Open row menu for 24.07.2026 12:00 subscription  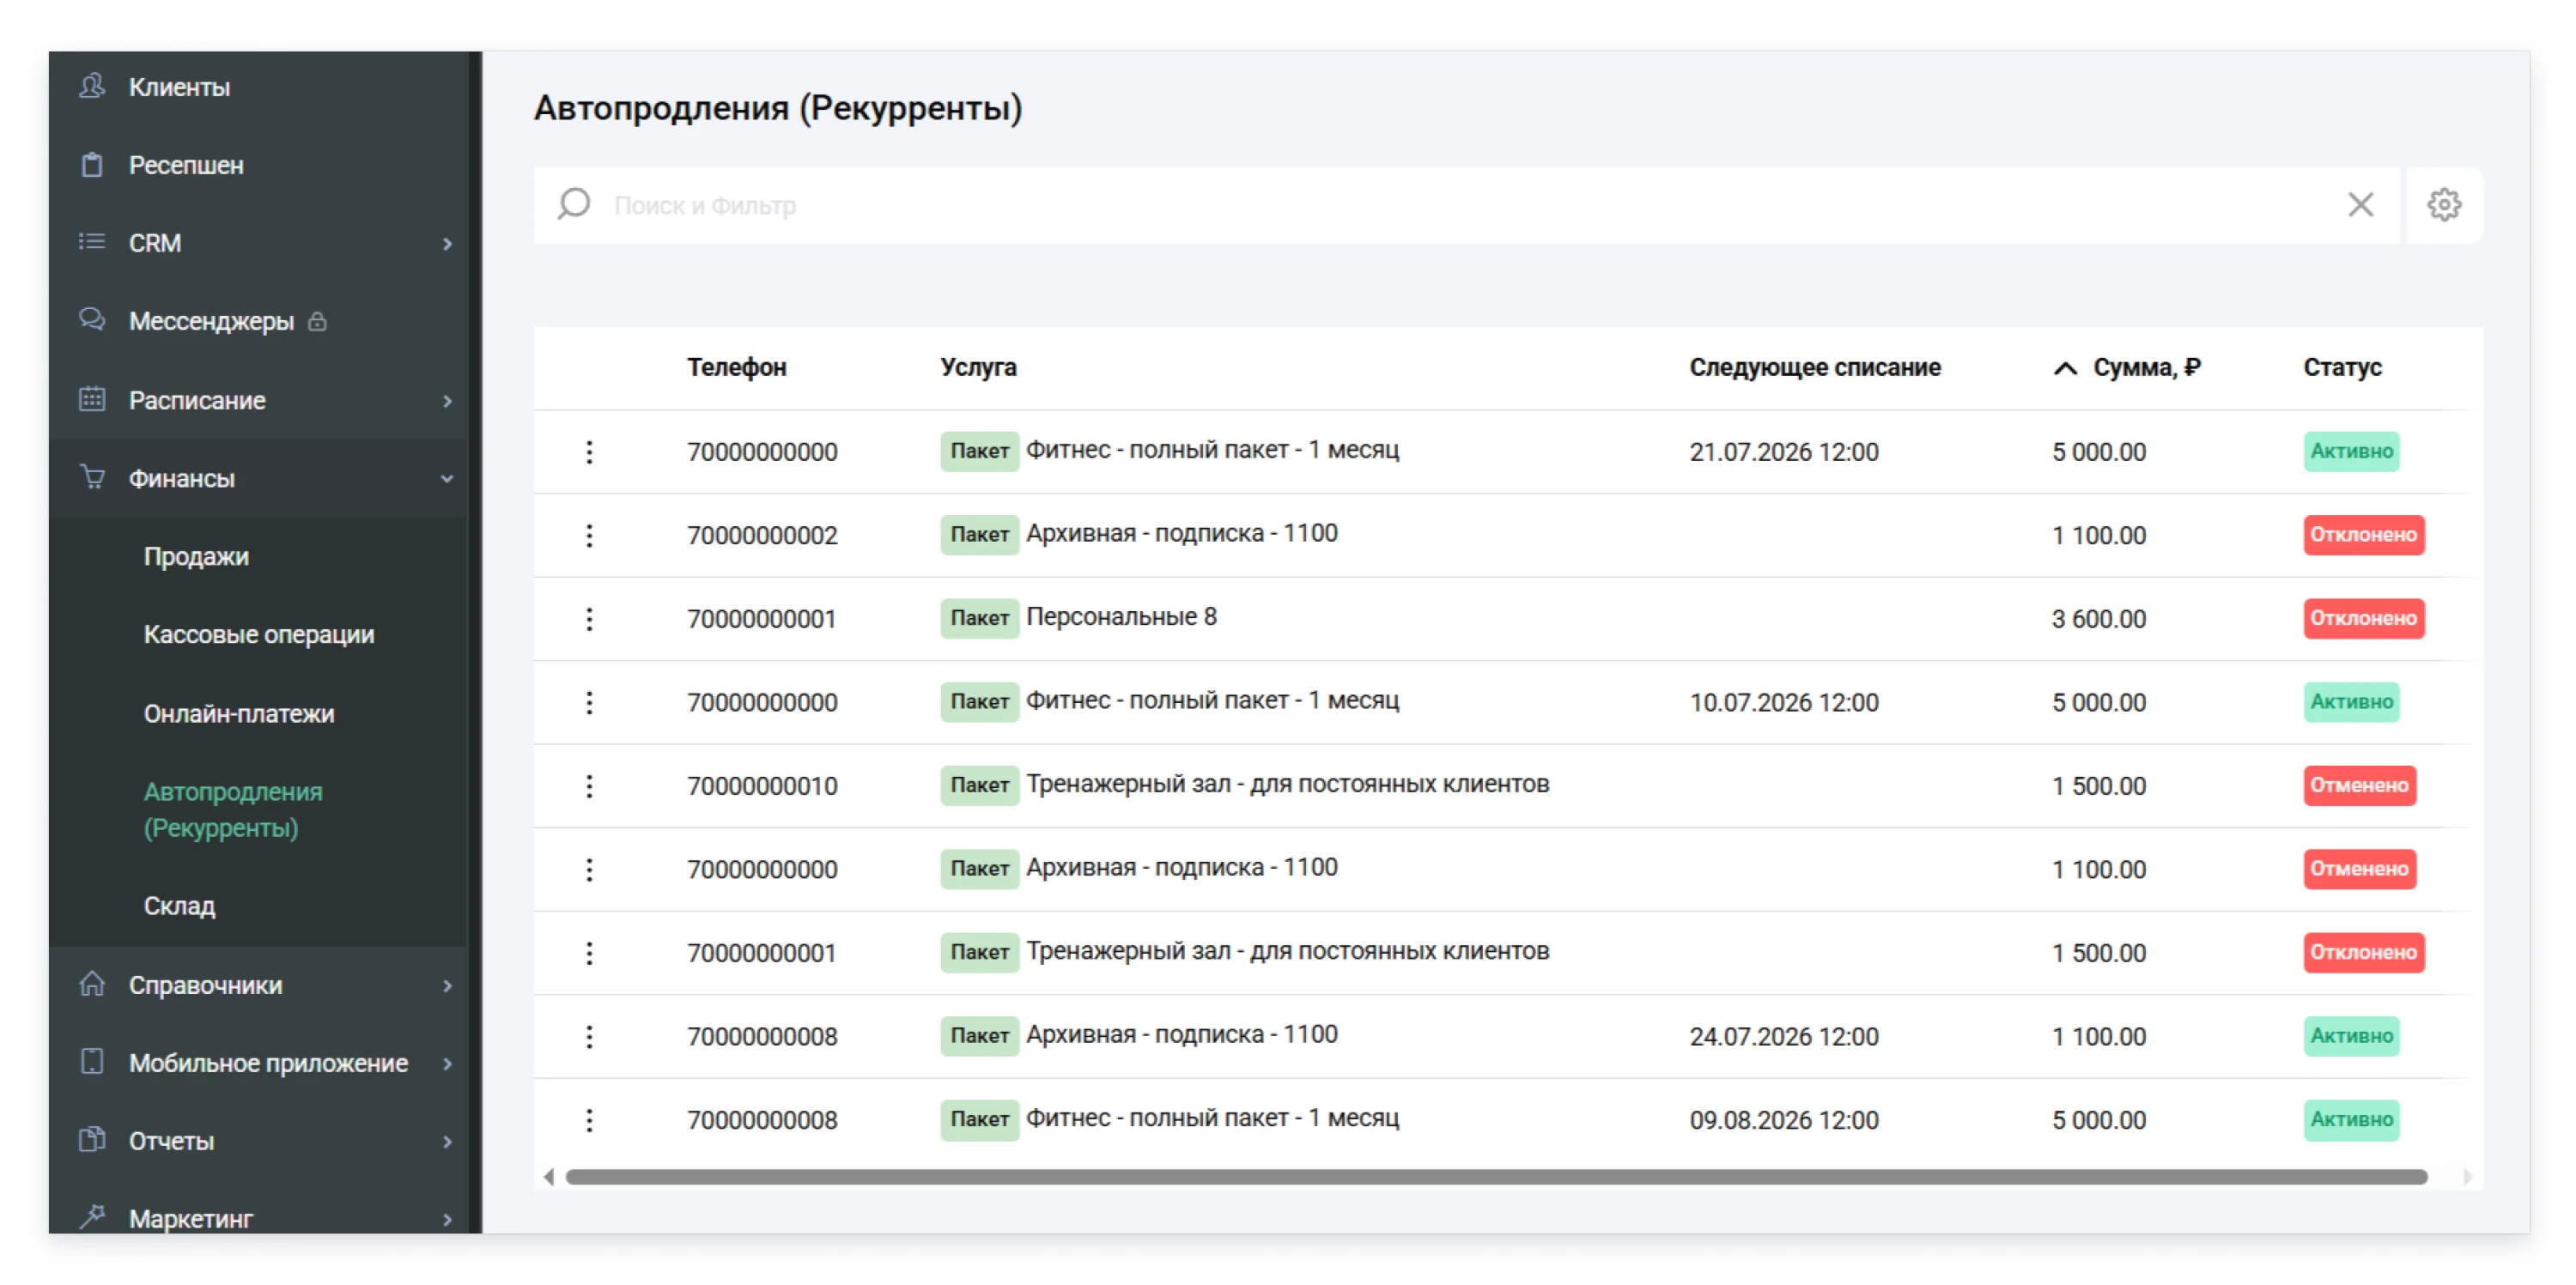(589, 1036)
